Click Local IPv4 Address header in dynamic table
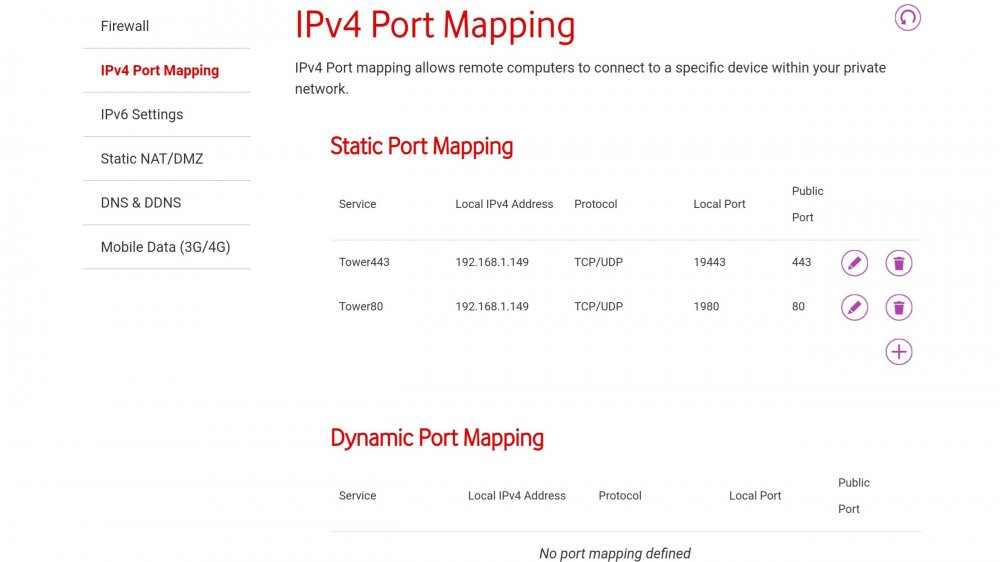This screenshot has width=1000, height=562. (517, 496)
